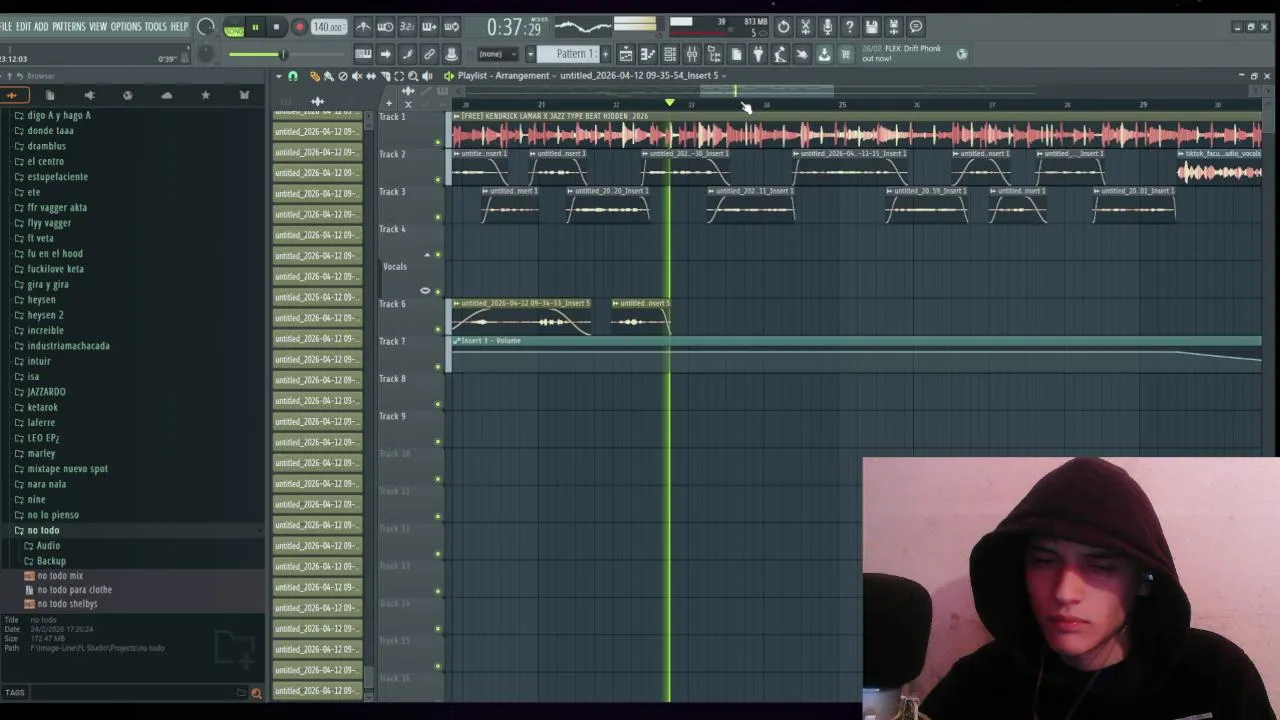Expand the Audio folder under no todo
This screenshot has width=1280, height=720.
(x=48, y=546)
